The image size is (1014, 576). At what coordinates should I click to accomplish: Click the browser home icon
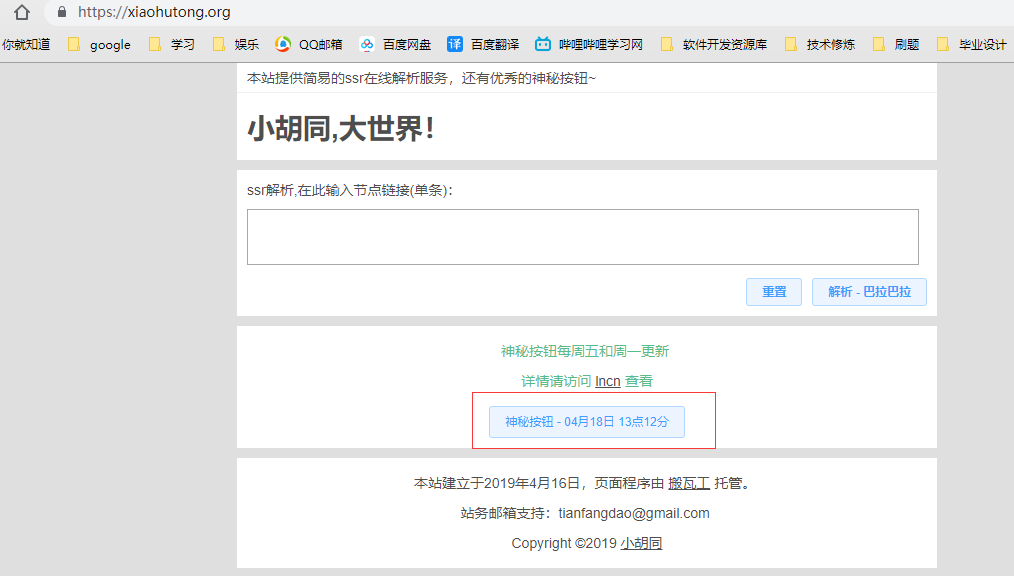click(22, 13)
